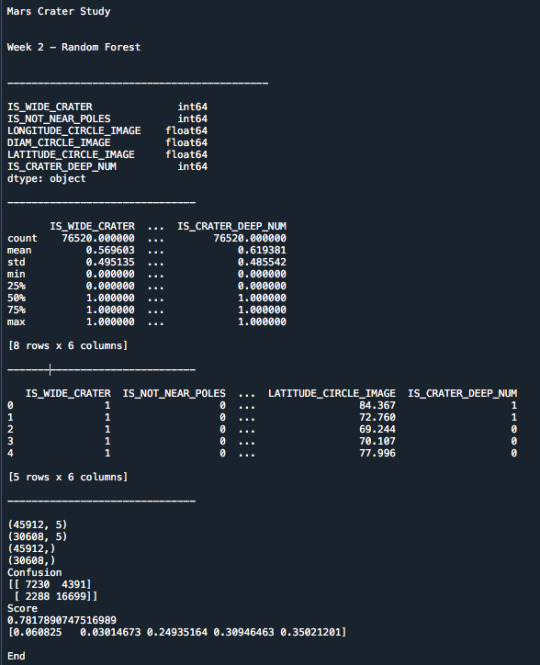Select feature importance 0.03014673
Viewport: 540px width, 665px height.
click(x=110, y=632)
